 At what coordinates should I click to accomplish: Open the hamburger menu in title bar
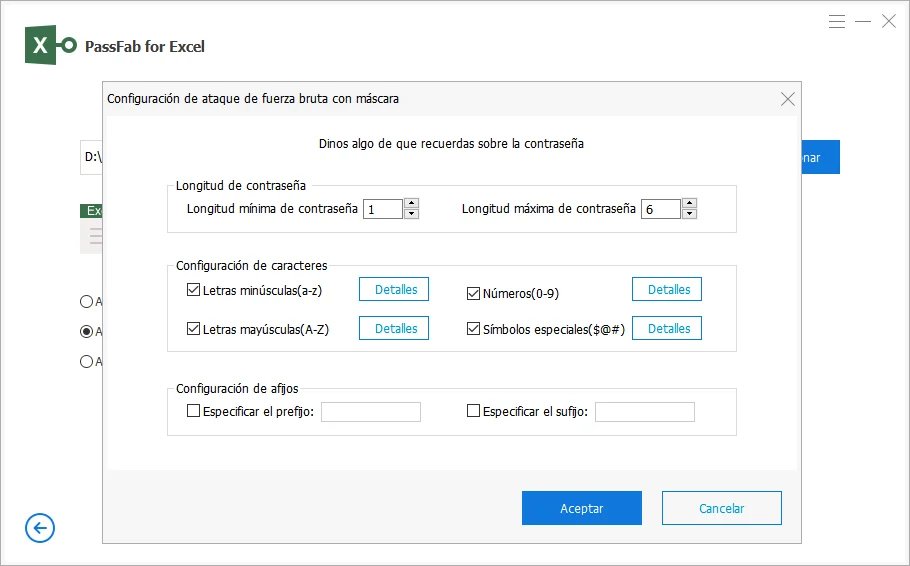(836, 22)
